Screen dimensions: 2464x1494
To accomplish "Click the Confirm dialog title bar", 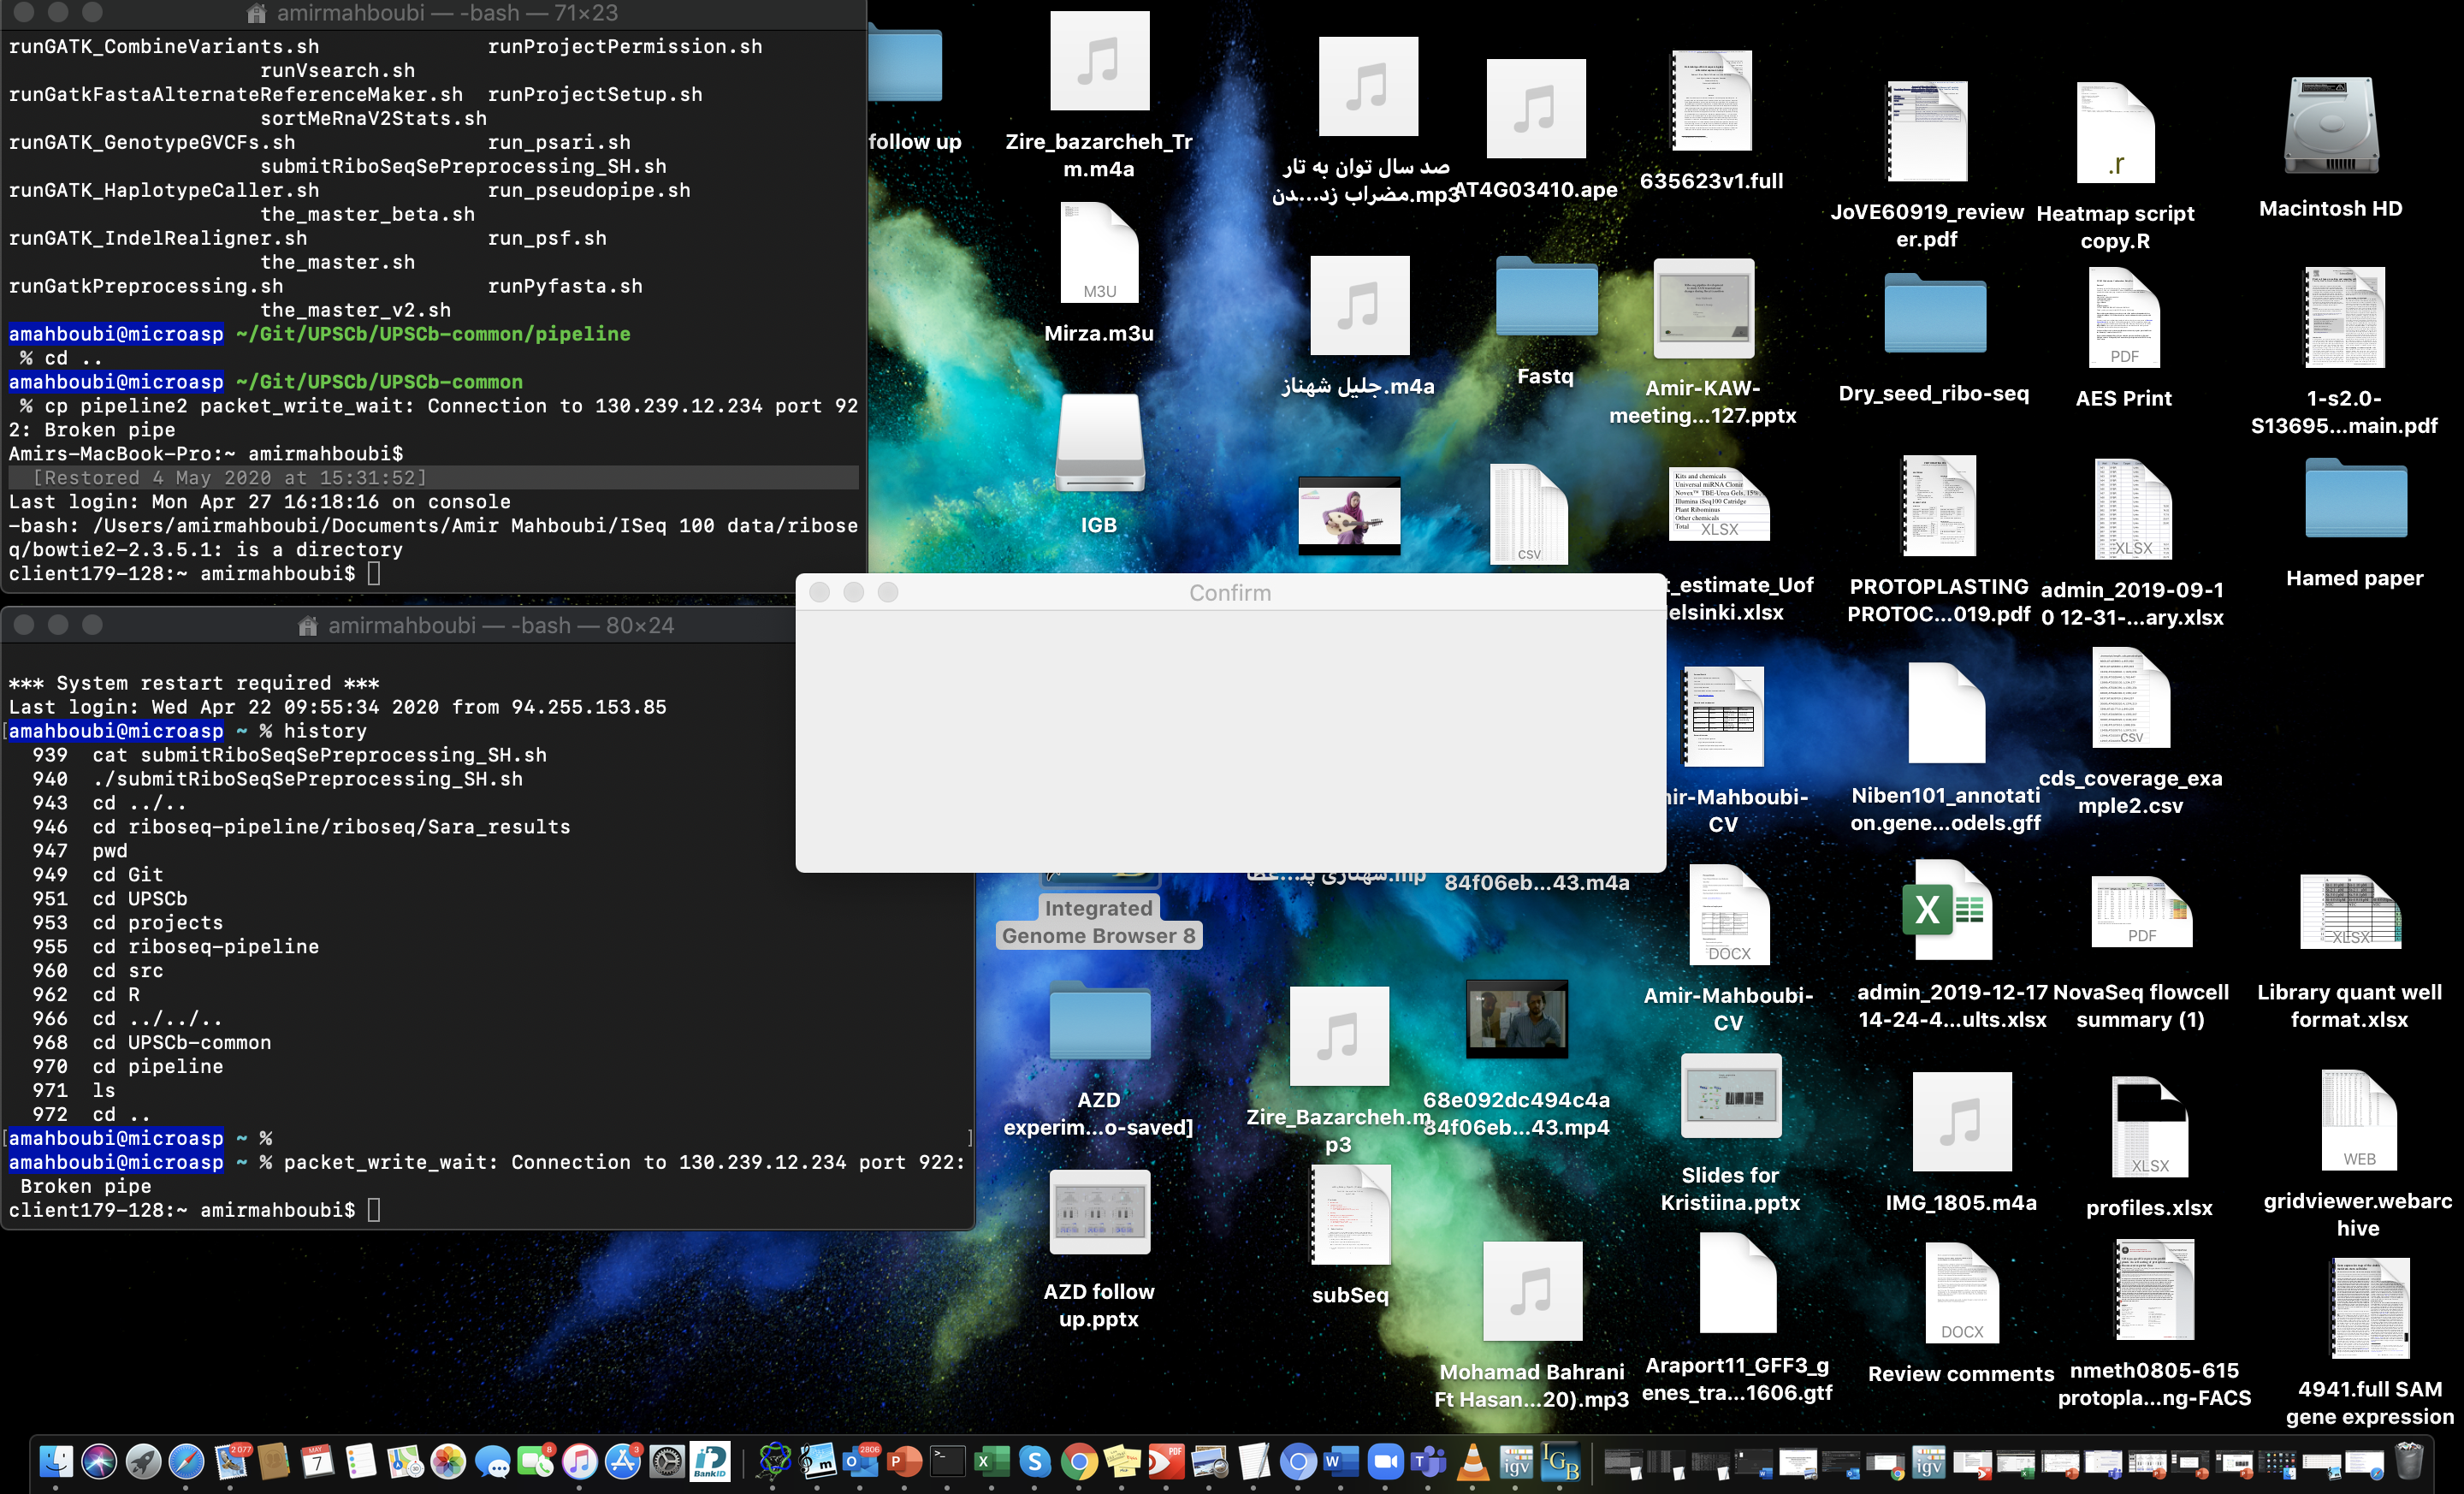I will pyautogui.click(x=1230, y=593).
